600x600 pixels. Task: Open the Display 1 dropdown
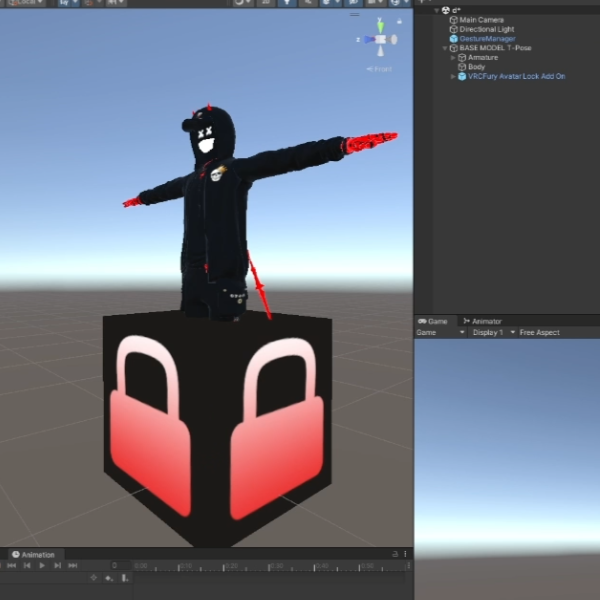[493, 333]
